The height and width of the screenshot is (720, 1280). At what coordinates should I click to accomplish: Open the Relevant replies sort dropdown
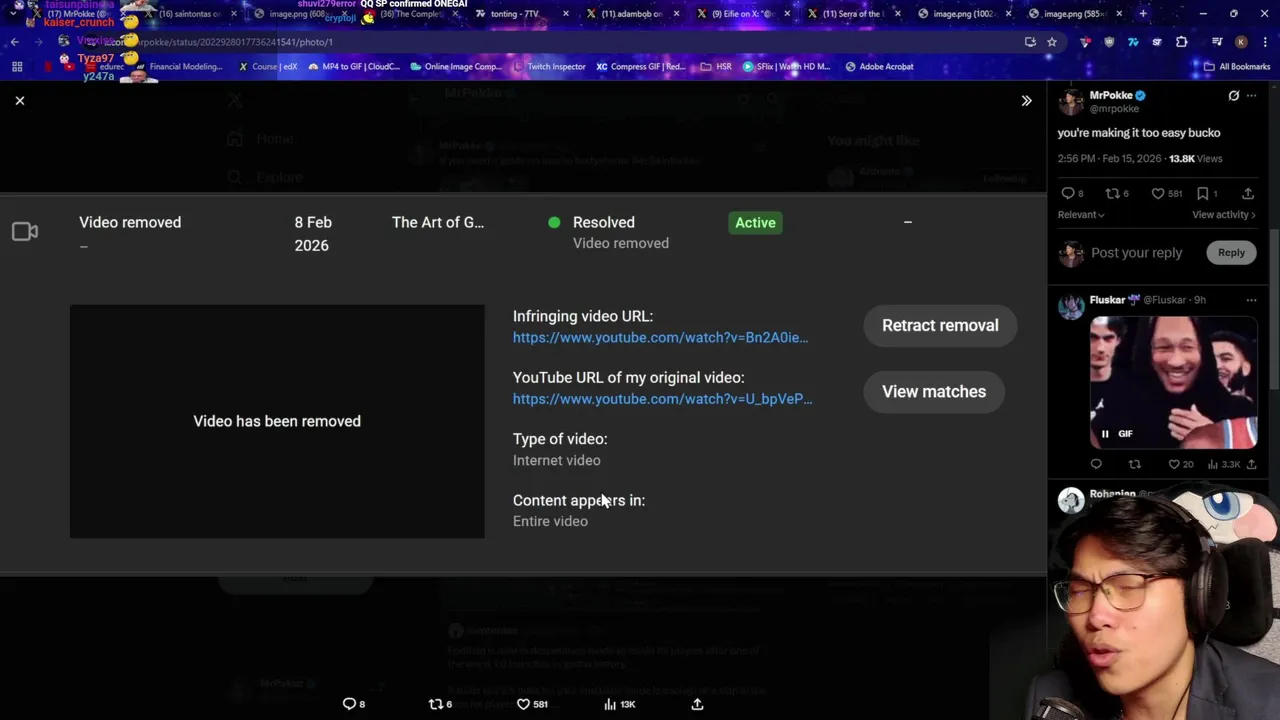tap(1081, 215)
